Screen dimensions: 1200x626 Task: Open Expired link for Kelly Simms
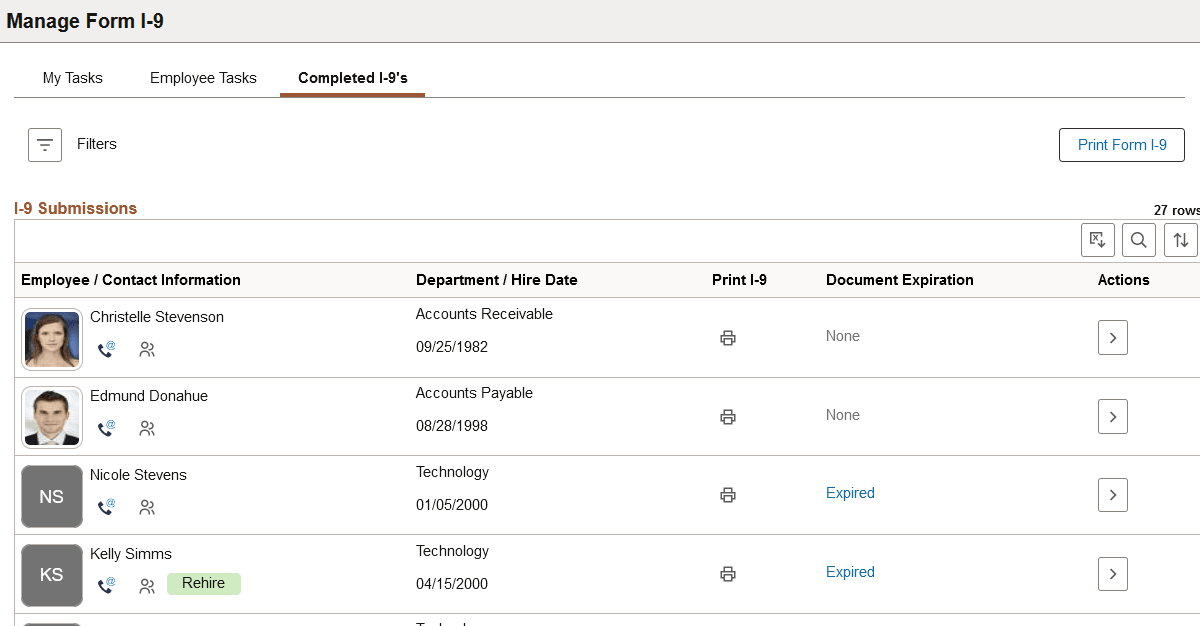point(850,572)
